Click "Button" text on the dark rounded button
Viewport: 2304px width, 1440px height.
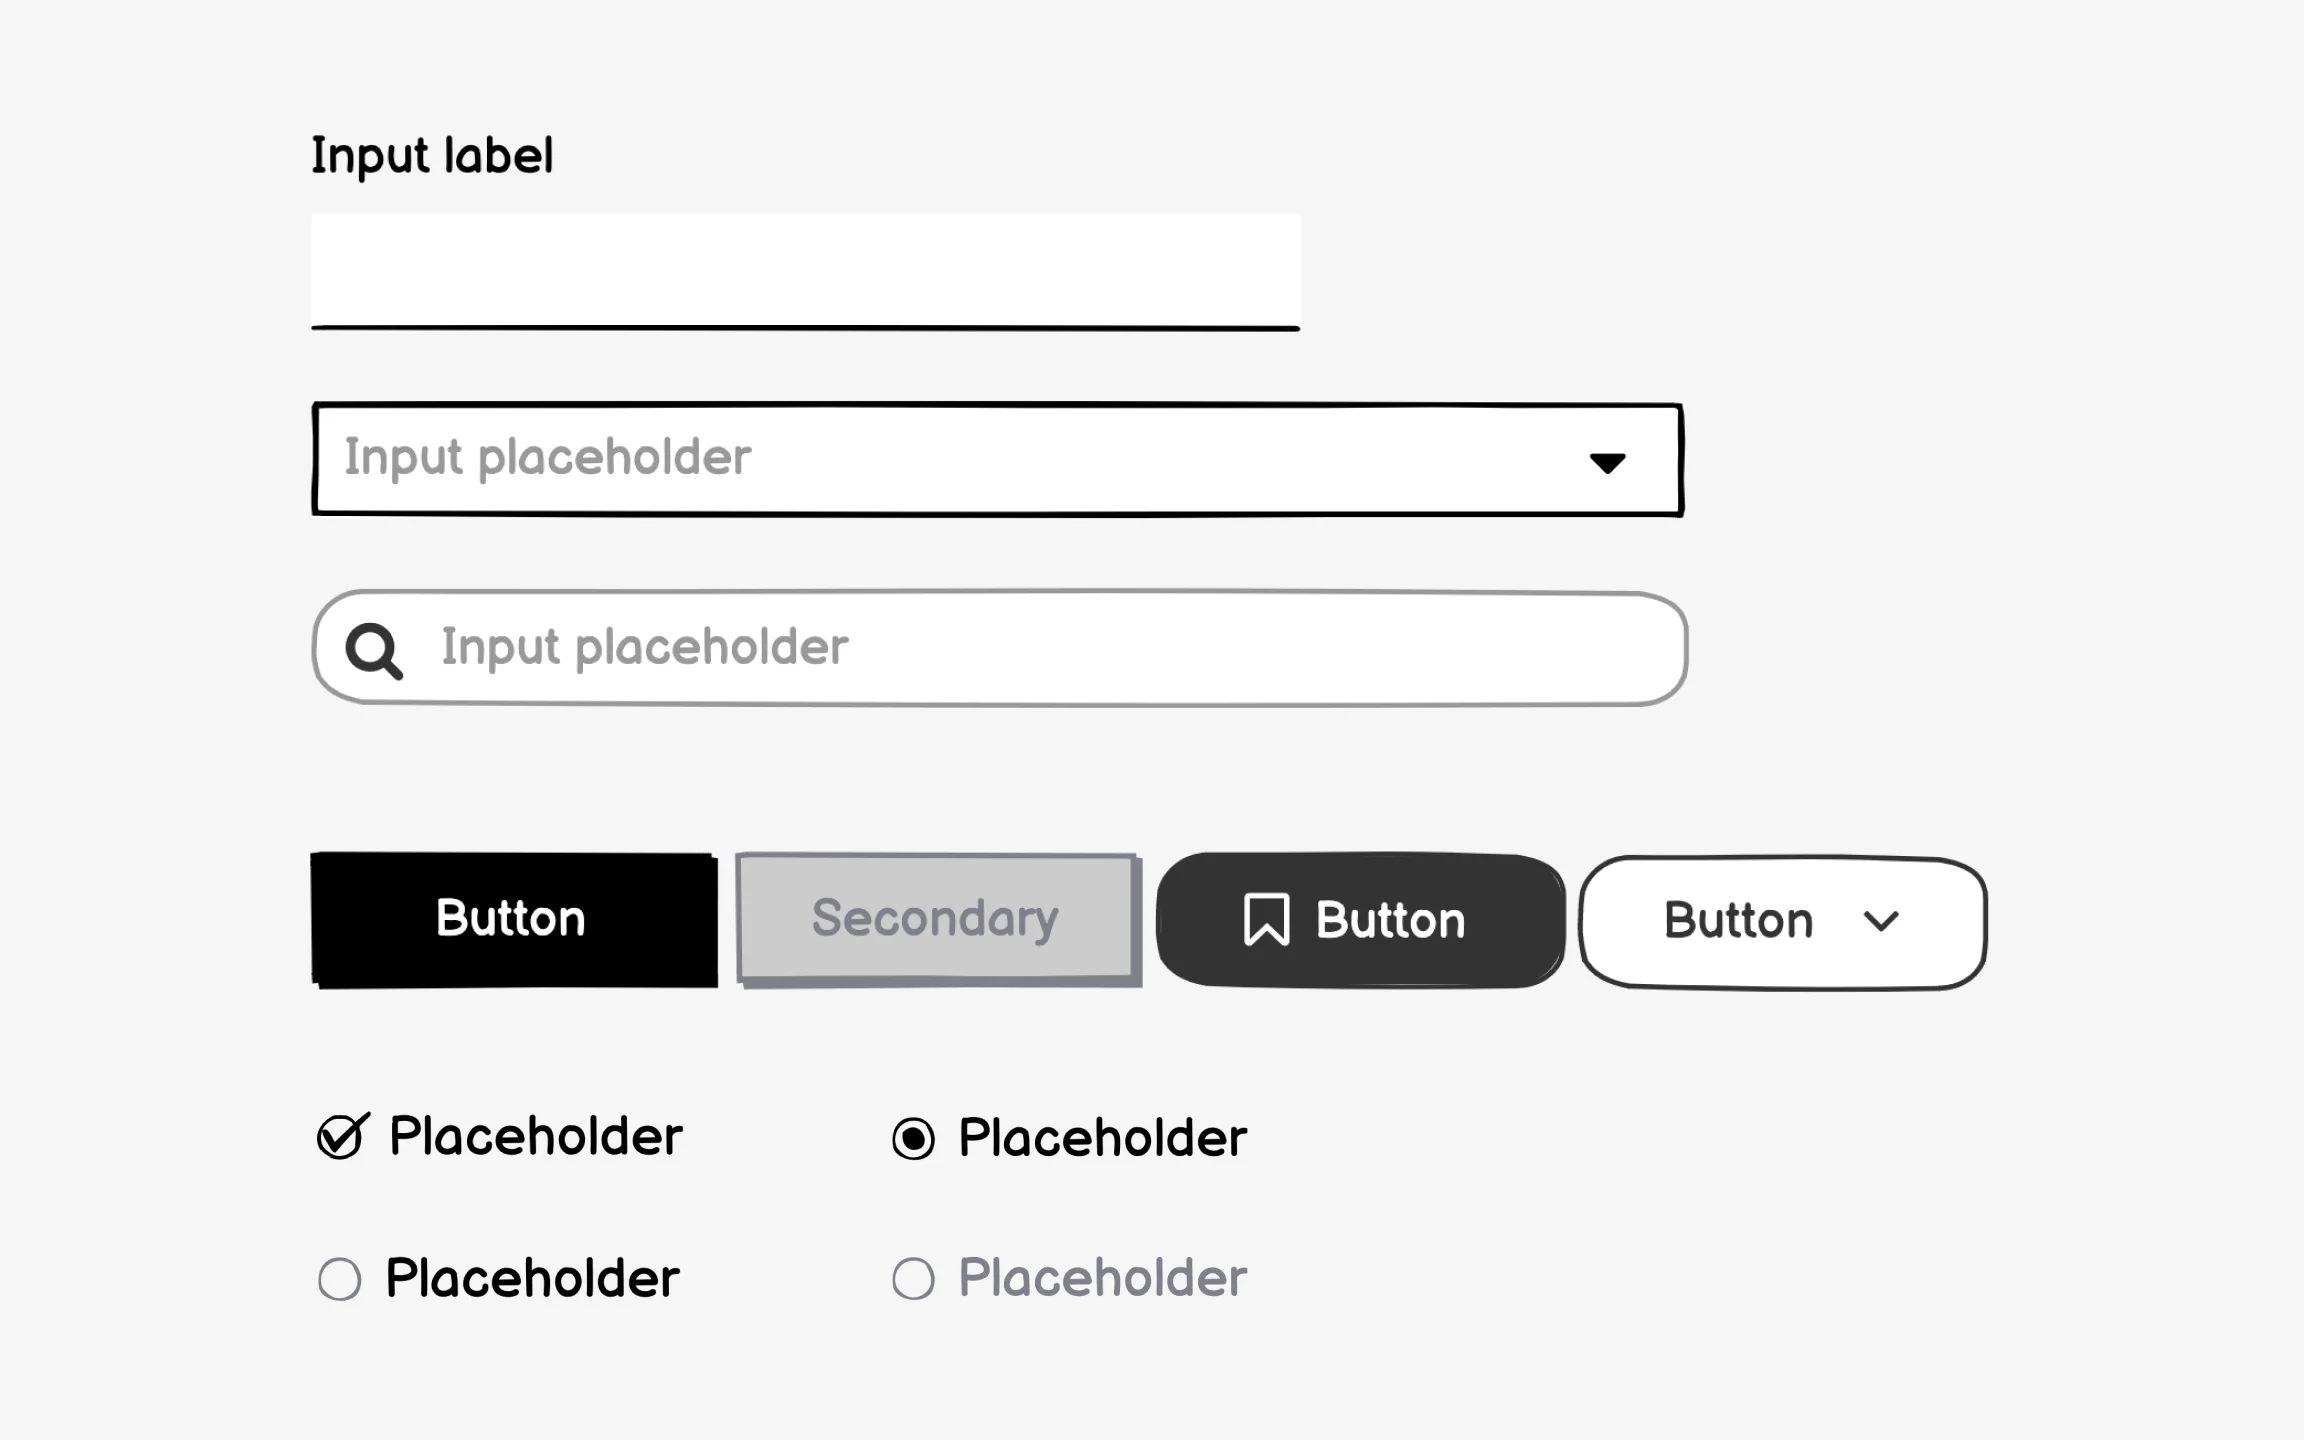[1390, 921]
